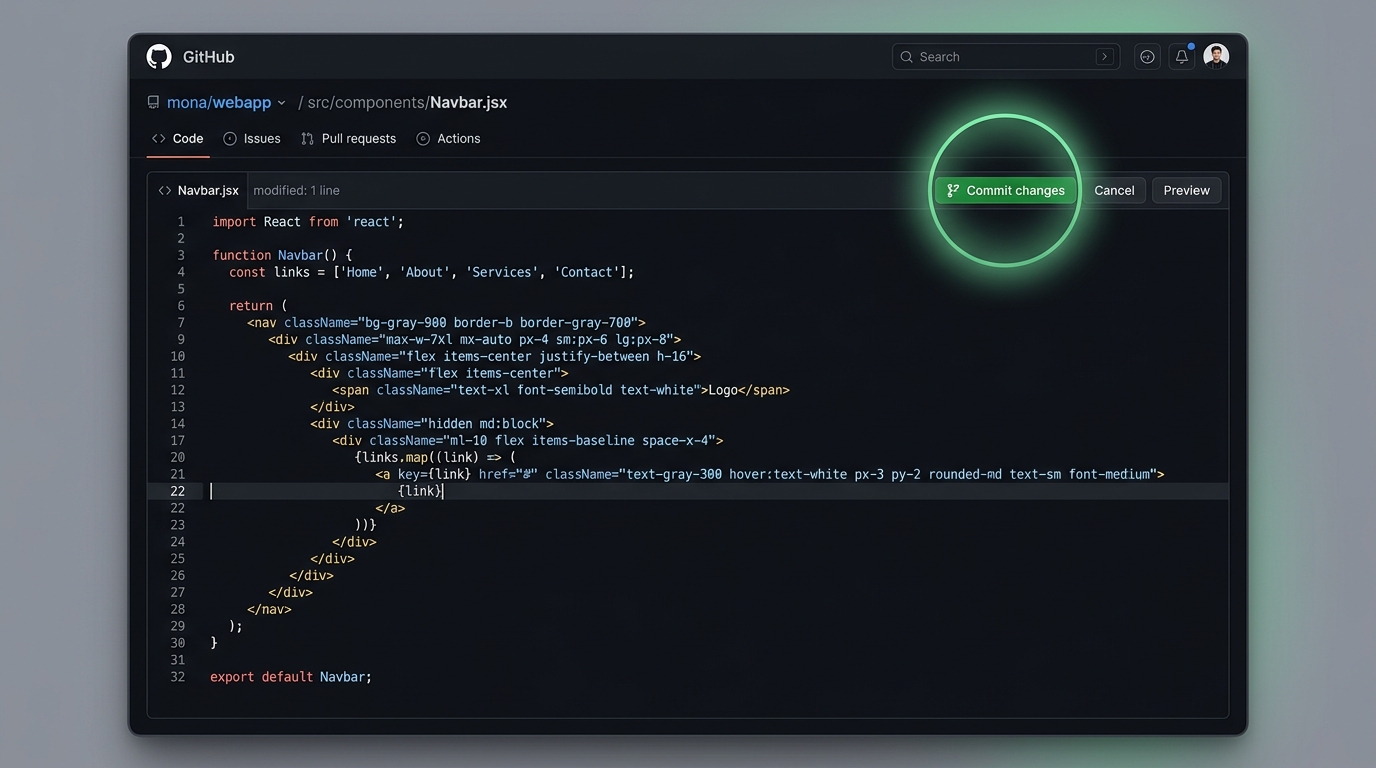Click the 'function Navbar() {' code line
Viewport: 1376px width, 768px height.
pos(282,255)
